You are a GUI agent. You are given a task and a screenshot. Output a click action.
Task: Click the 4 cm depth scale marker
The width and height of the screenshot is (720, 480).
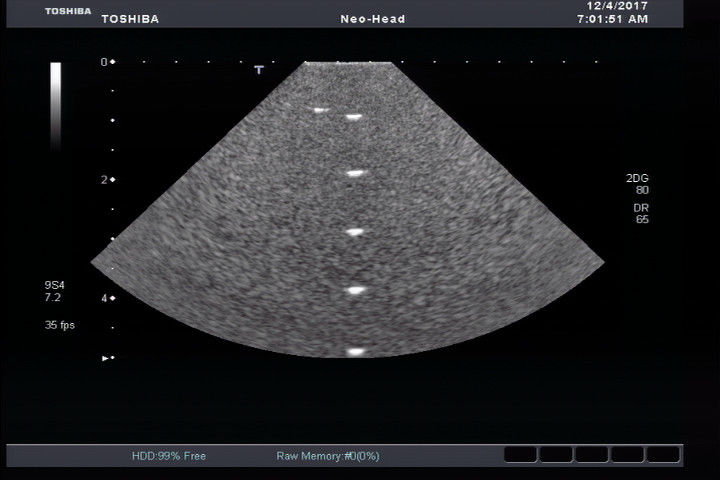coord(107,298)
